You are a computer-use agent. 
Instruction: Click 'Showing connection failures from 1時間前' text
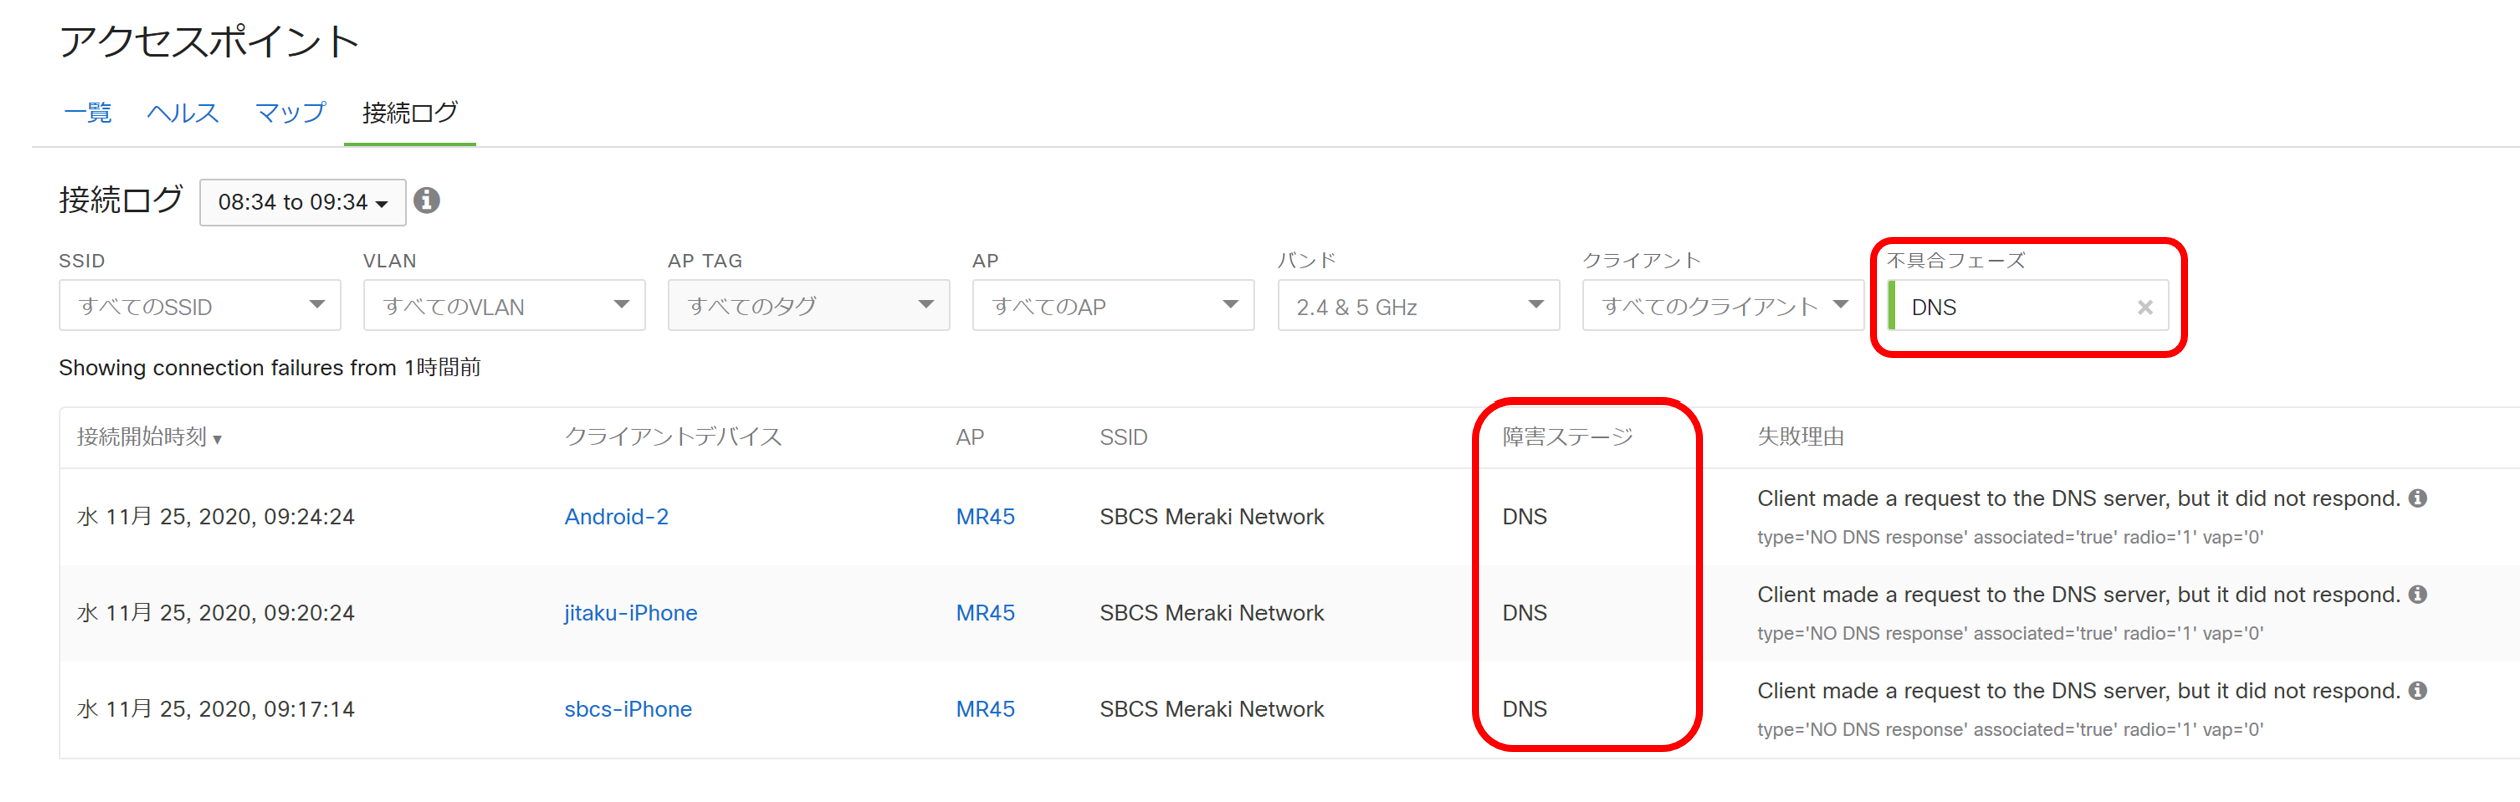click(x=270, y=368)
